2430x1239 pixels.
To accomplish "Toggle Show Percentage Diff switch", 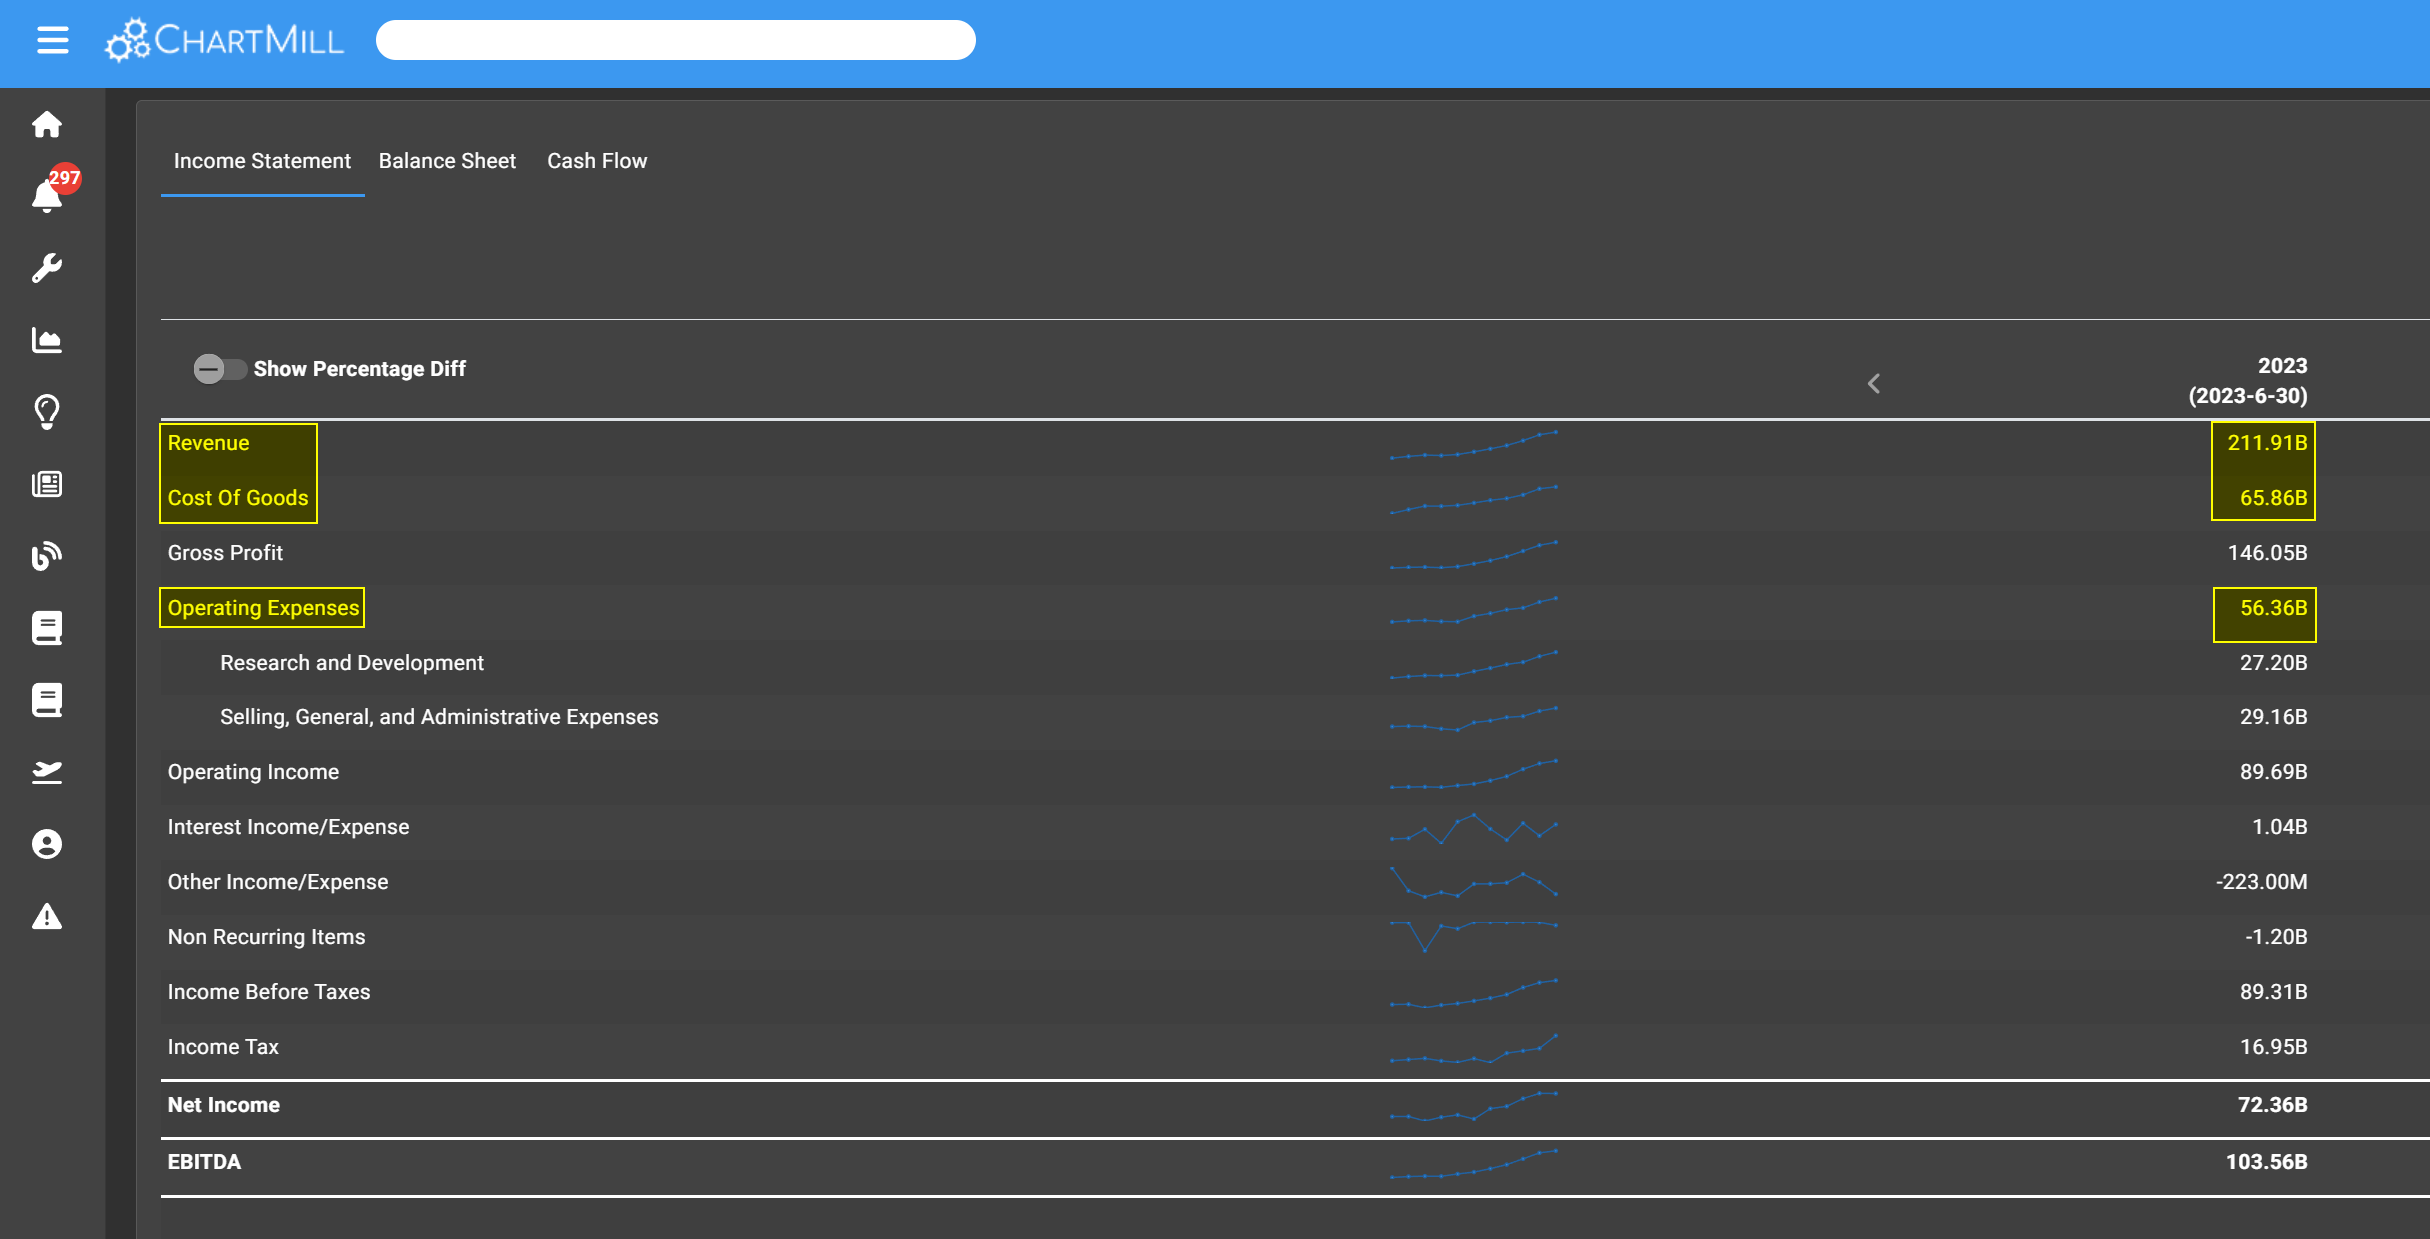I will click(x=219, y=369).
